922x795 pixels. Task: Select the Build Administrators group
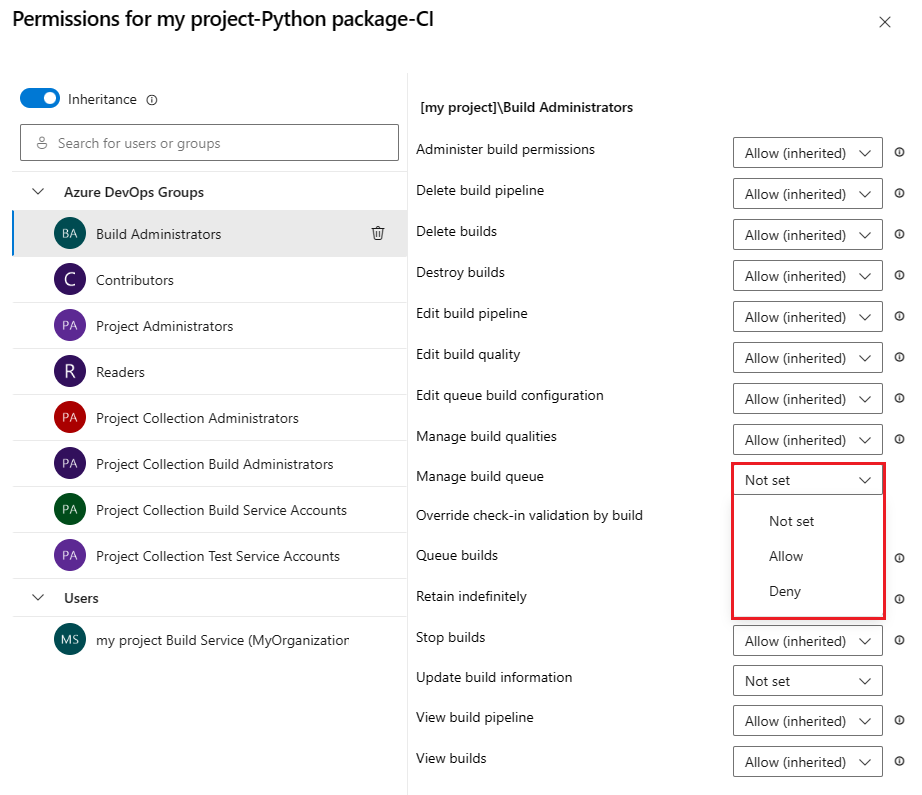click(209, 233)
